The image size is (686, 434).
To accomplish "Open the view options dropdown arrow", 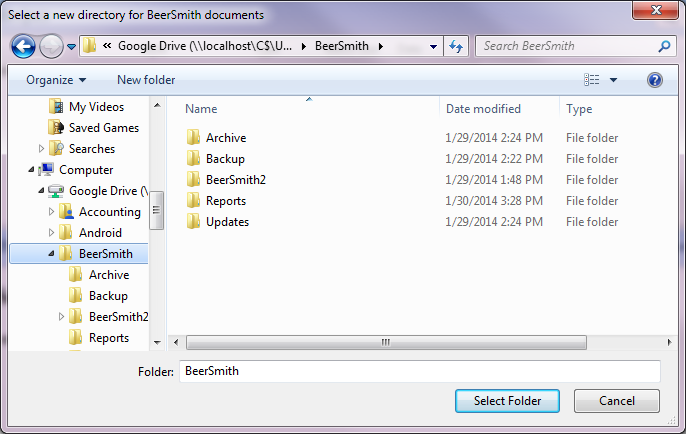I will point(613,80).
